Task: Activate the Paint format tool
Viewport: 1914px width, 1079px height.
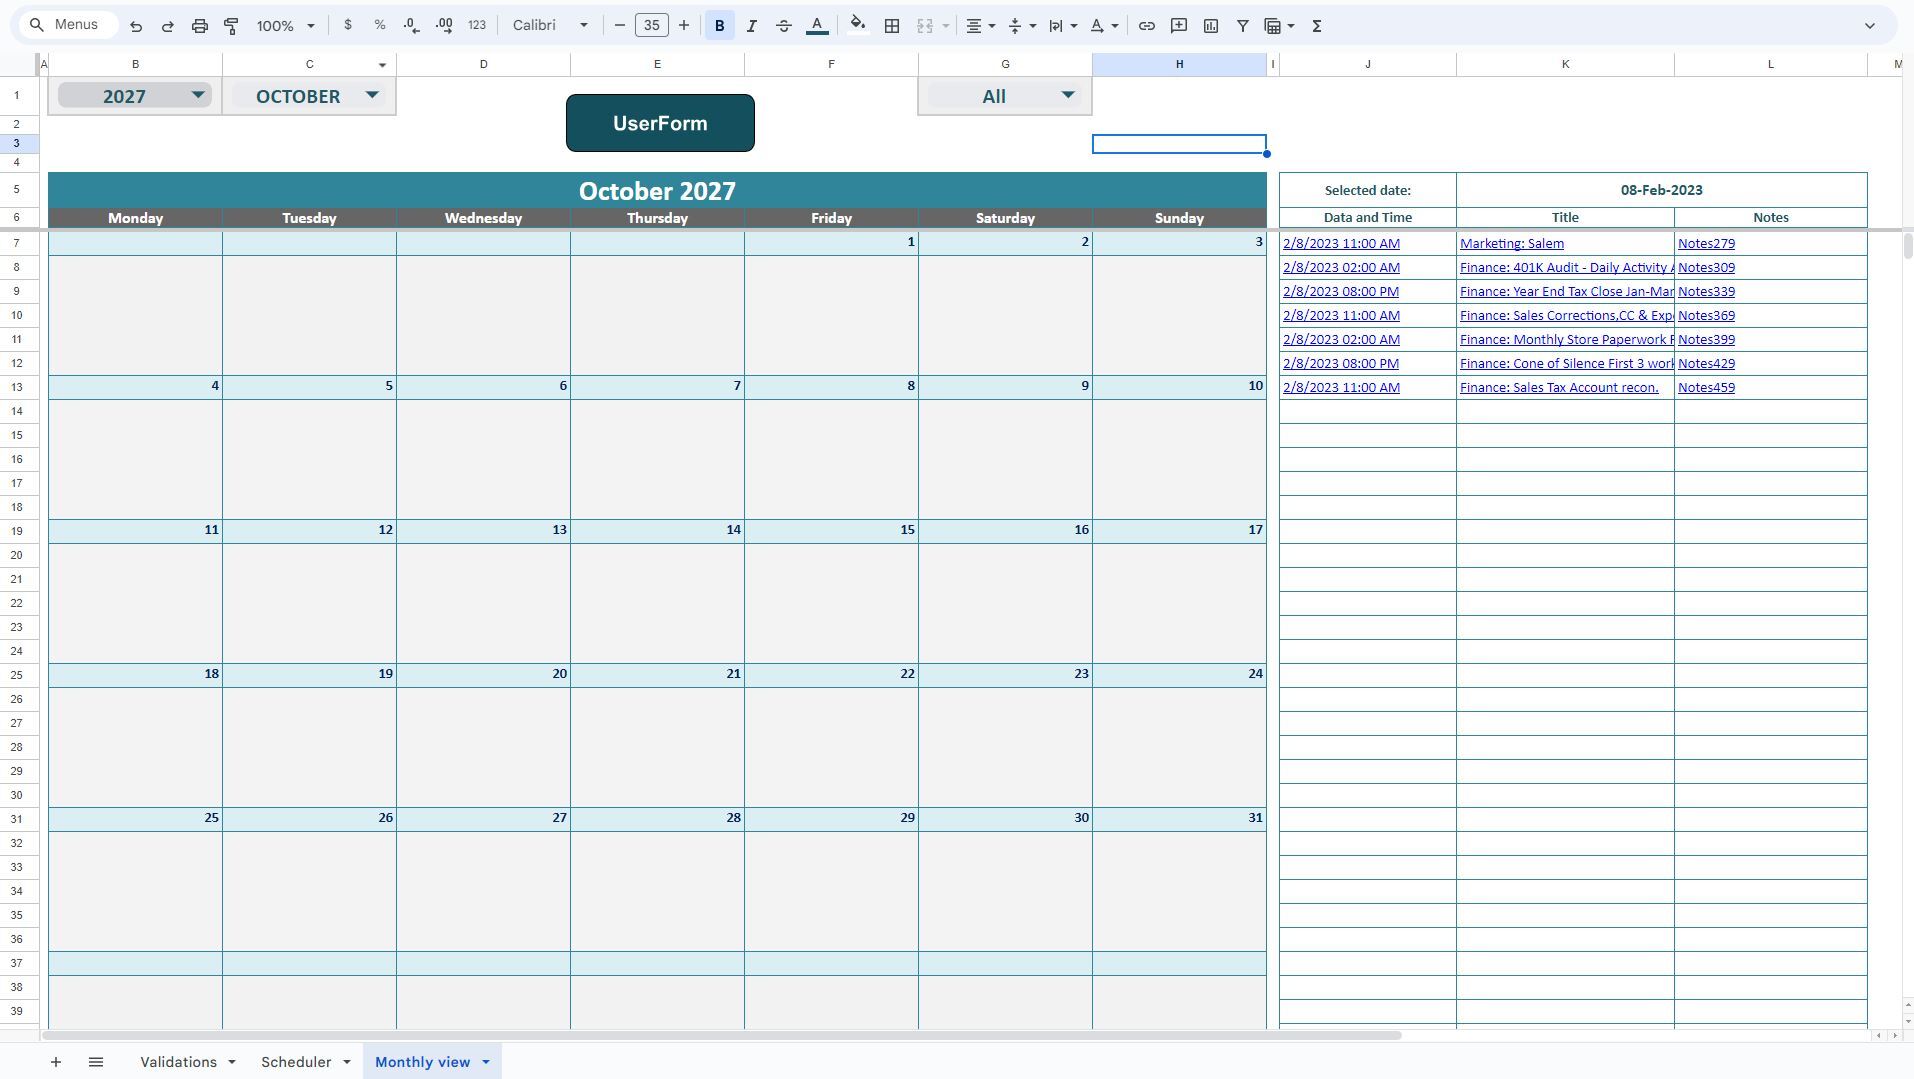Action: 231,26
